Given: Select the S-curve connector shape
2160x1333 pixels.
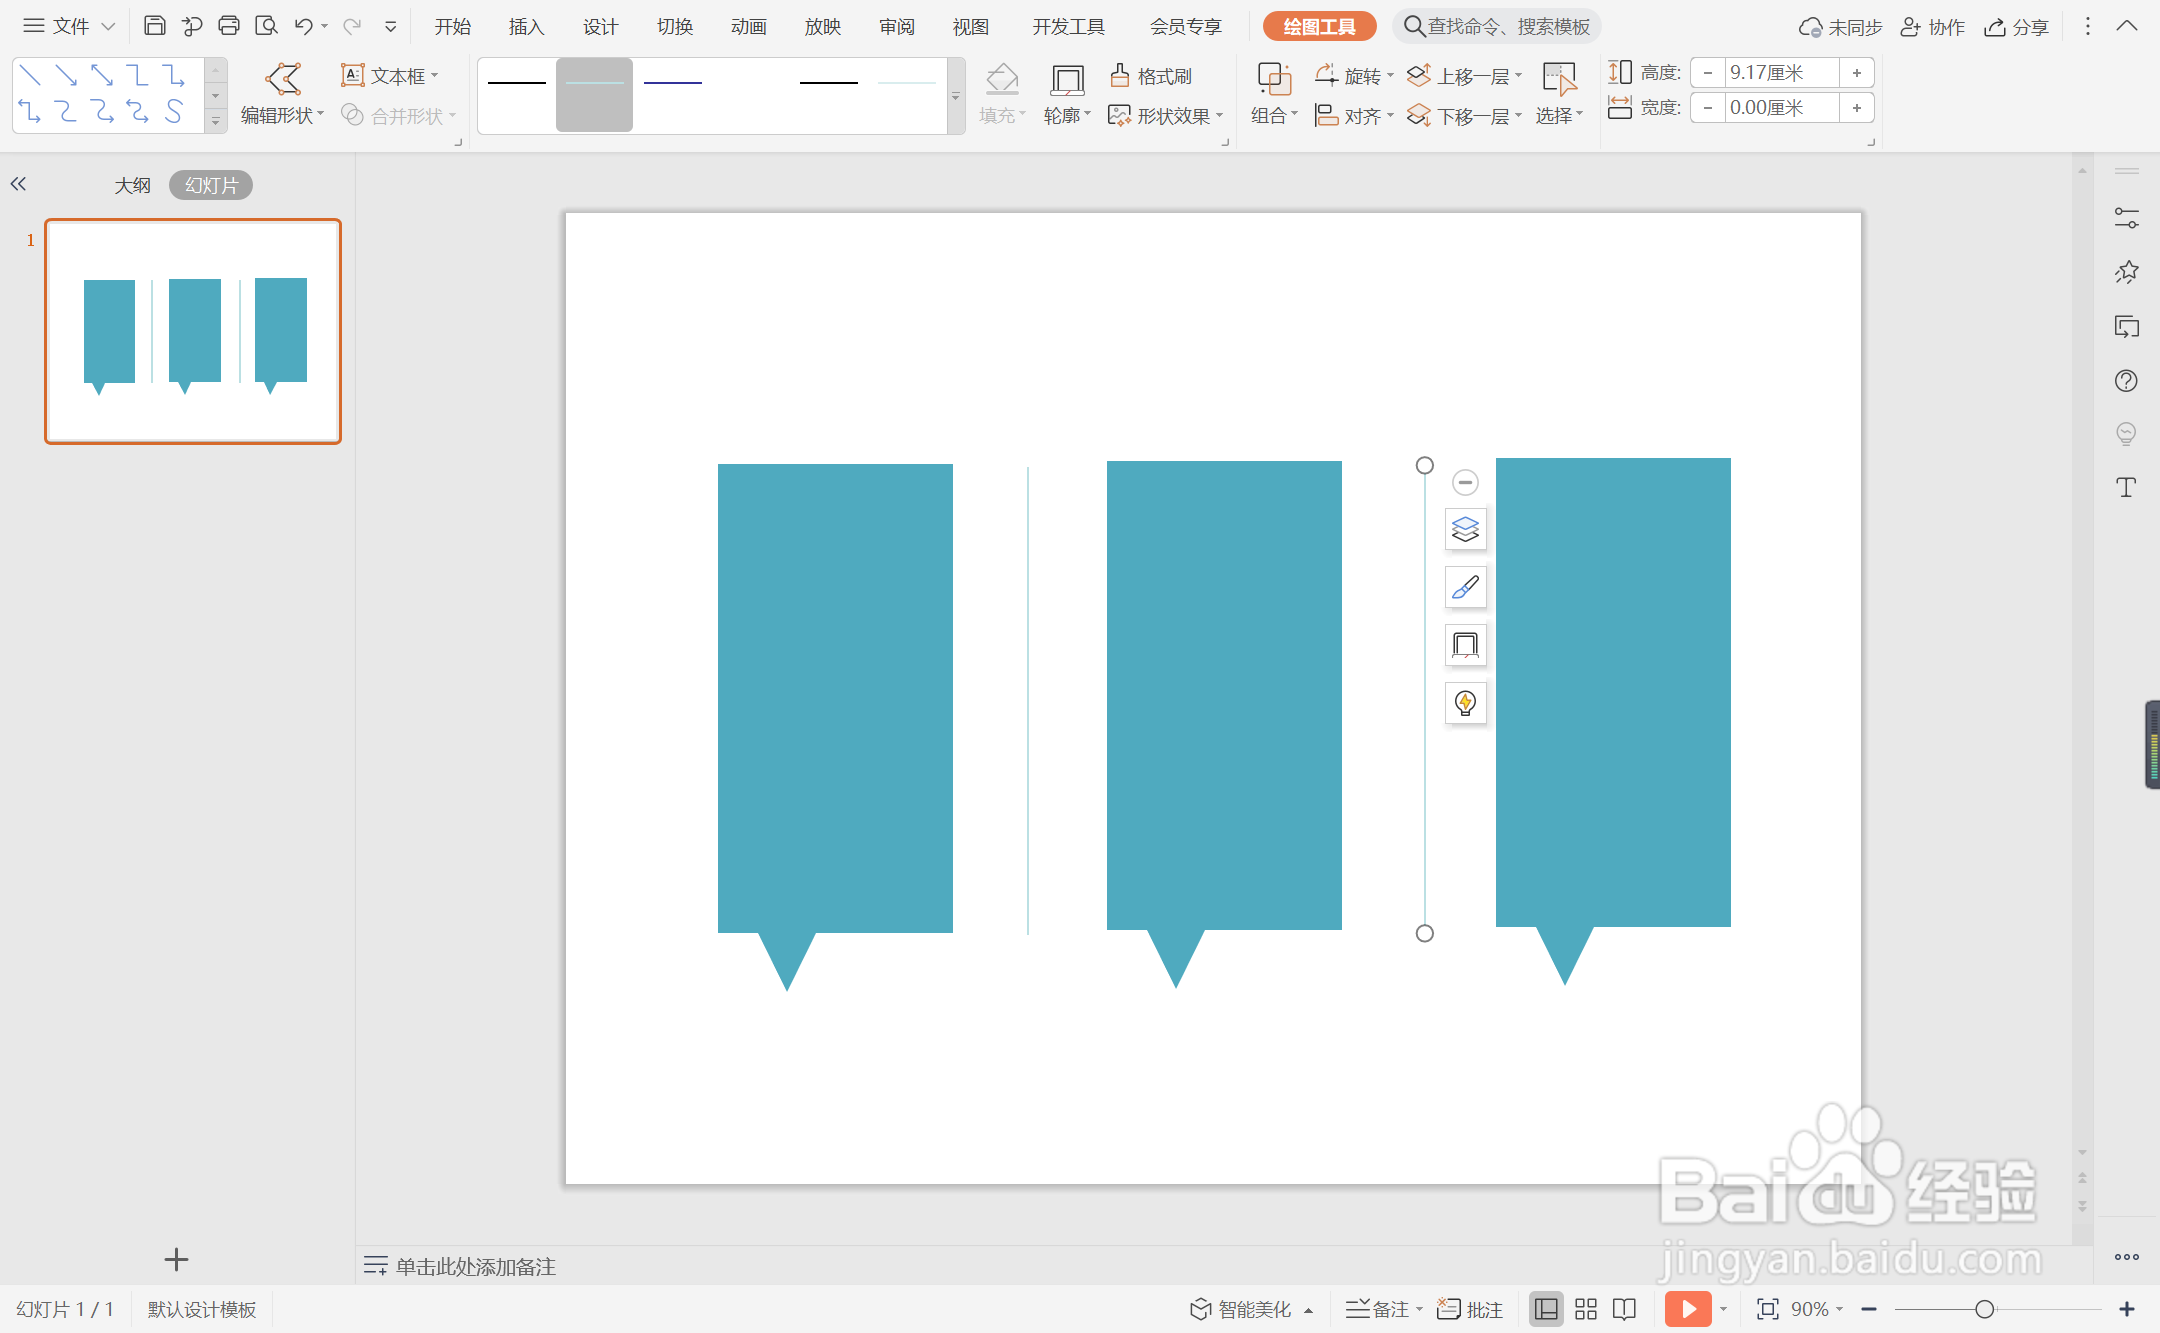Looking at the screenshot, I should click(175, 111).
